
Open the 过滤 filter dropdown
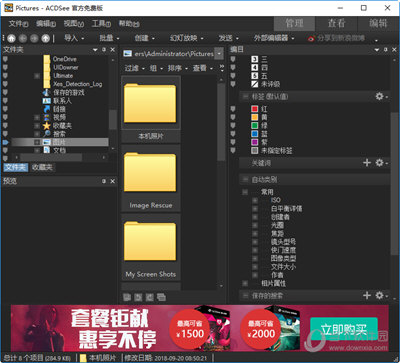coord(134,68)
